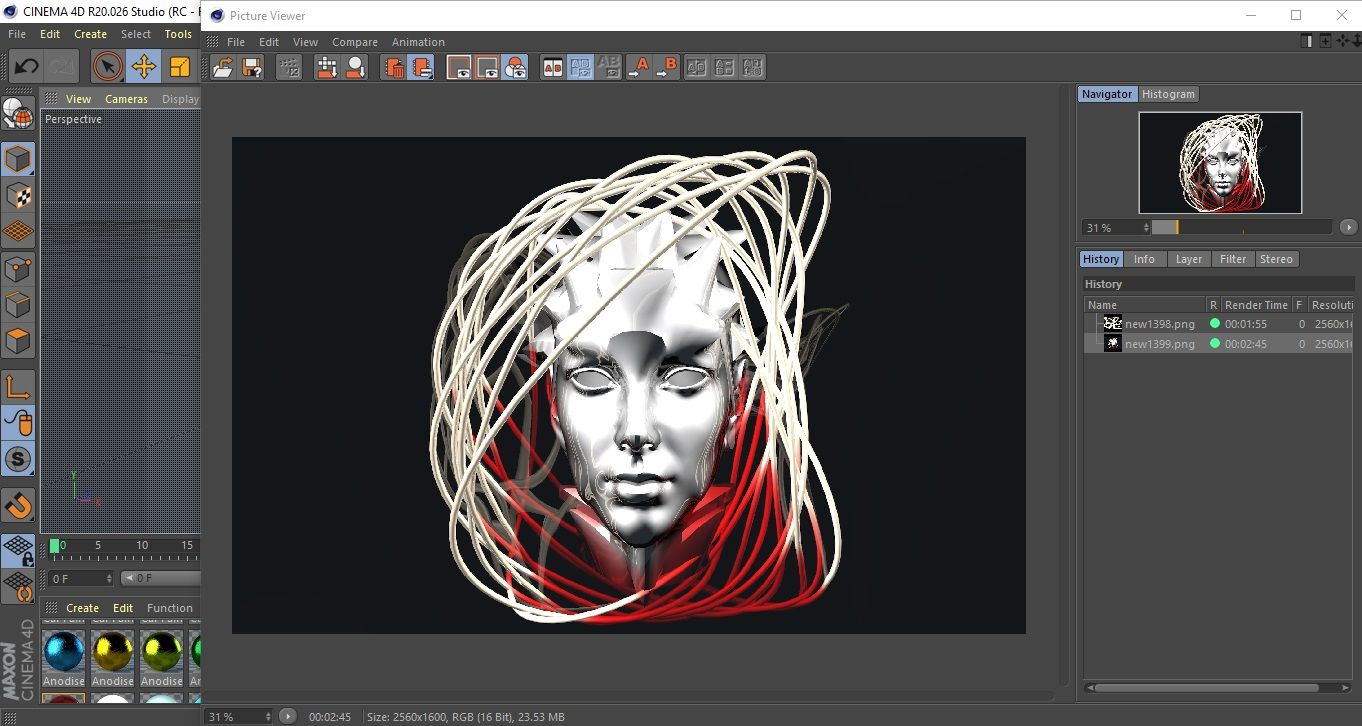
Task: Click the Workplane orange grid icon
Action: point(18,231)
